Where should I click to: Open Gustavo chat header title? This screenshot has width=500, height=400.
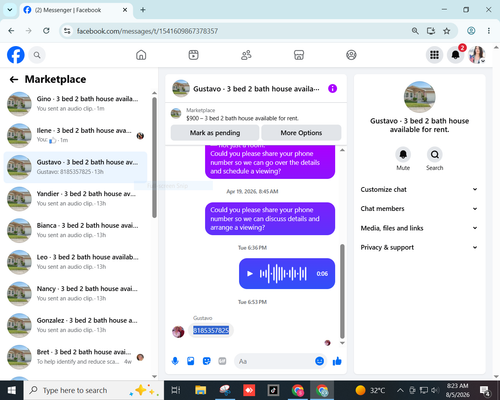click(x=256, y=89)
